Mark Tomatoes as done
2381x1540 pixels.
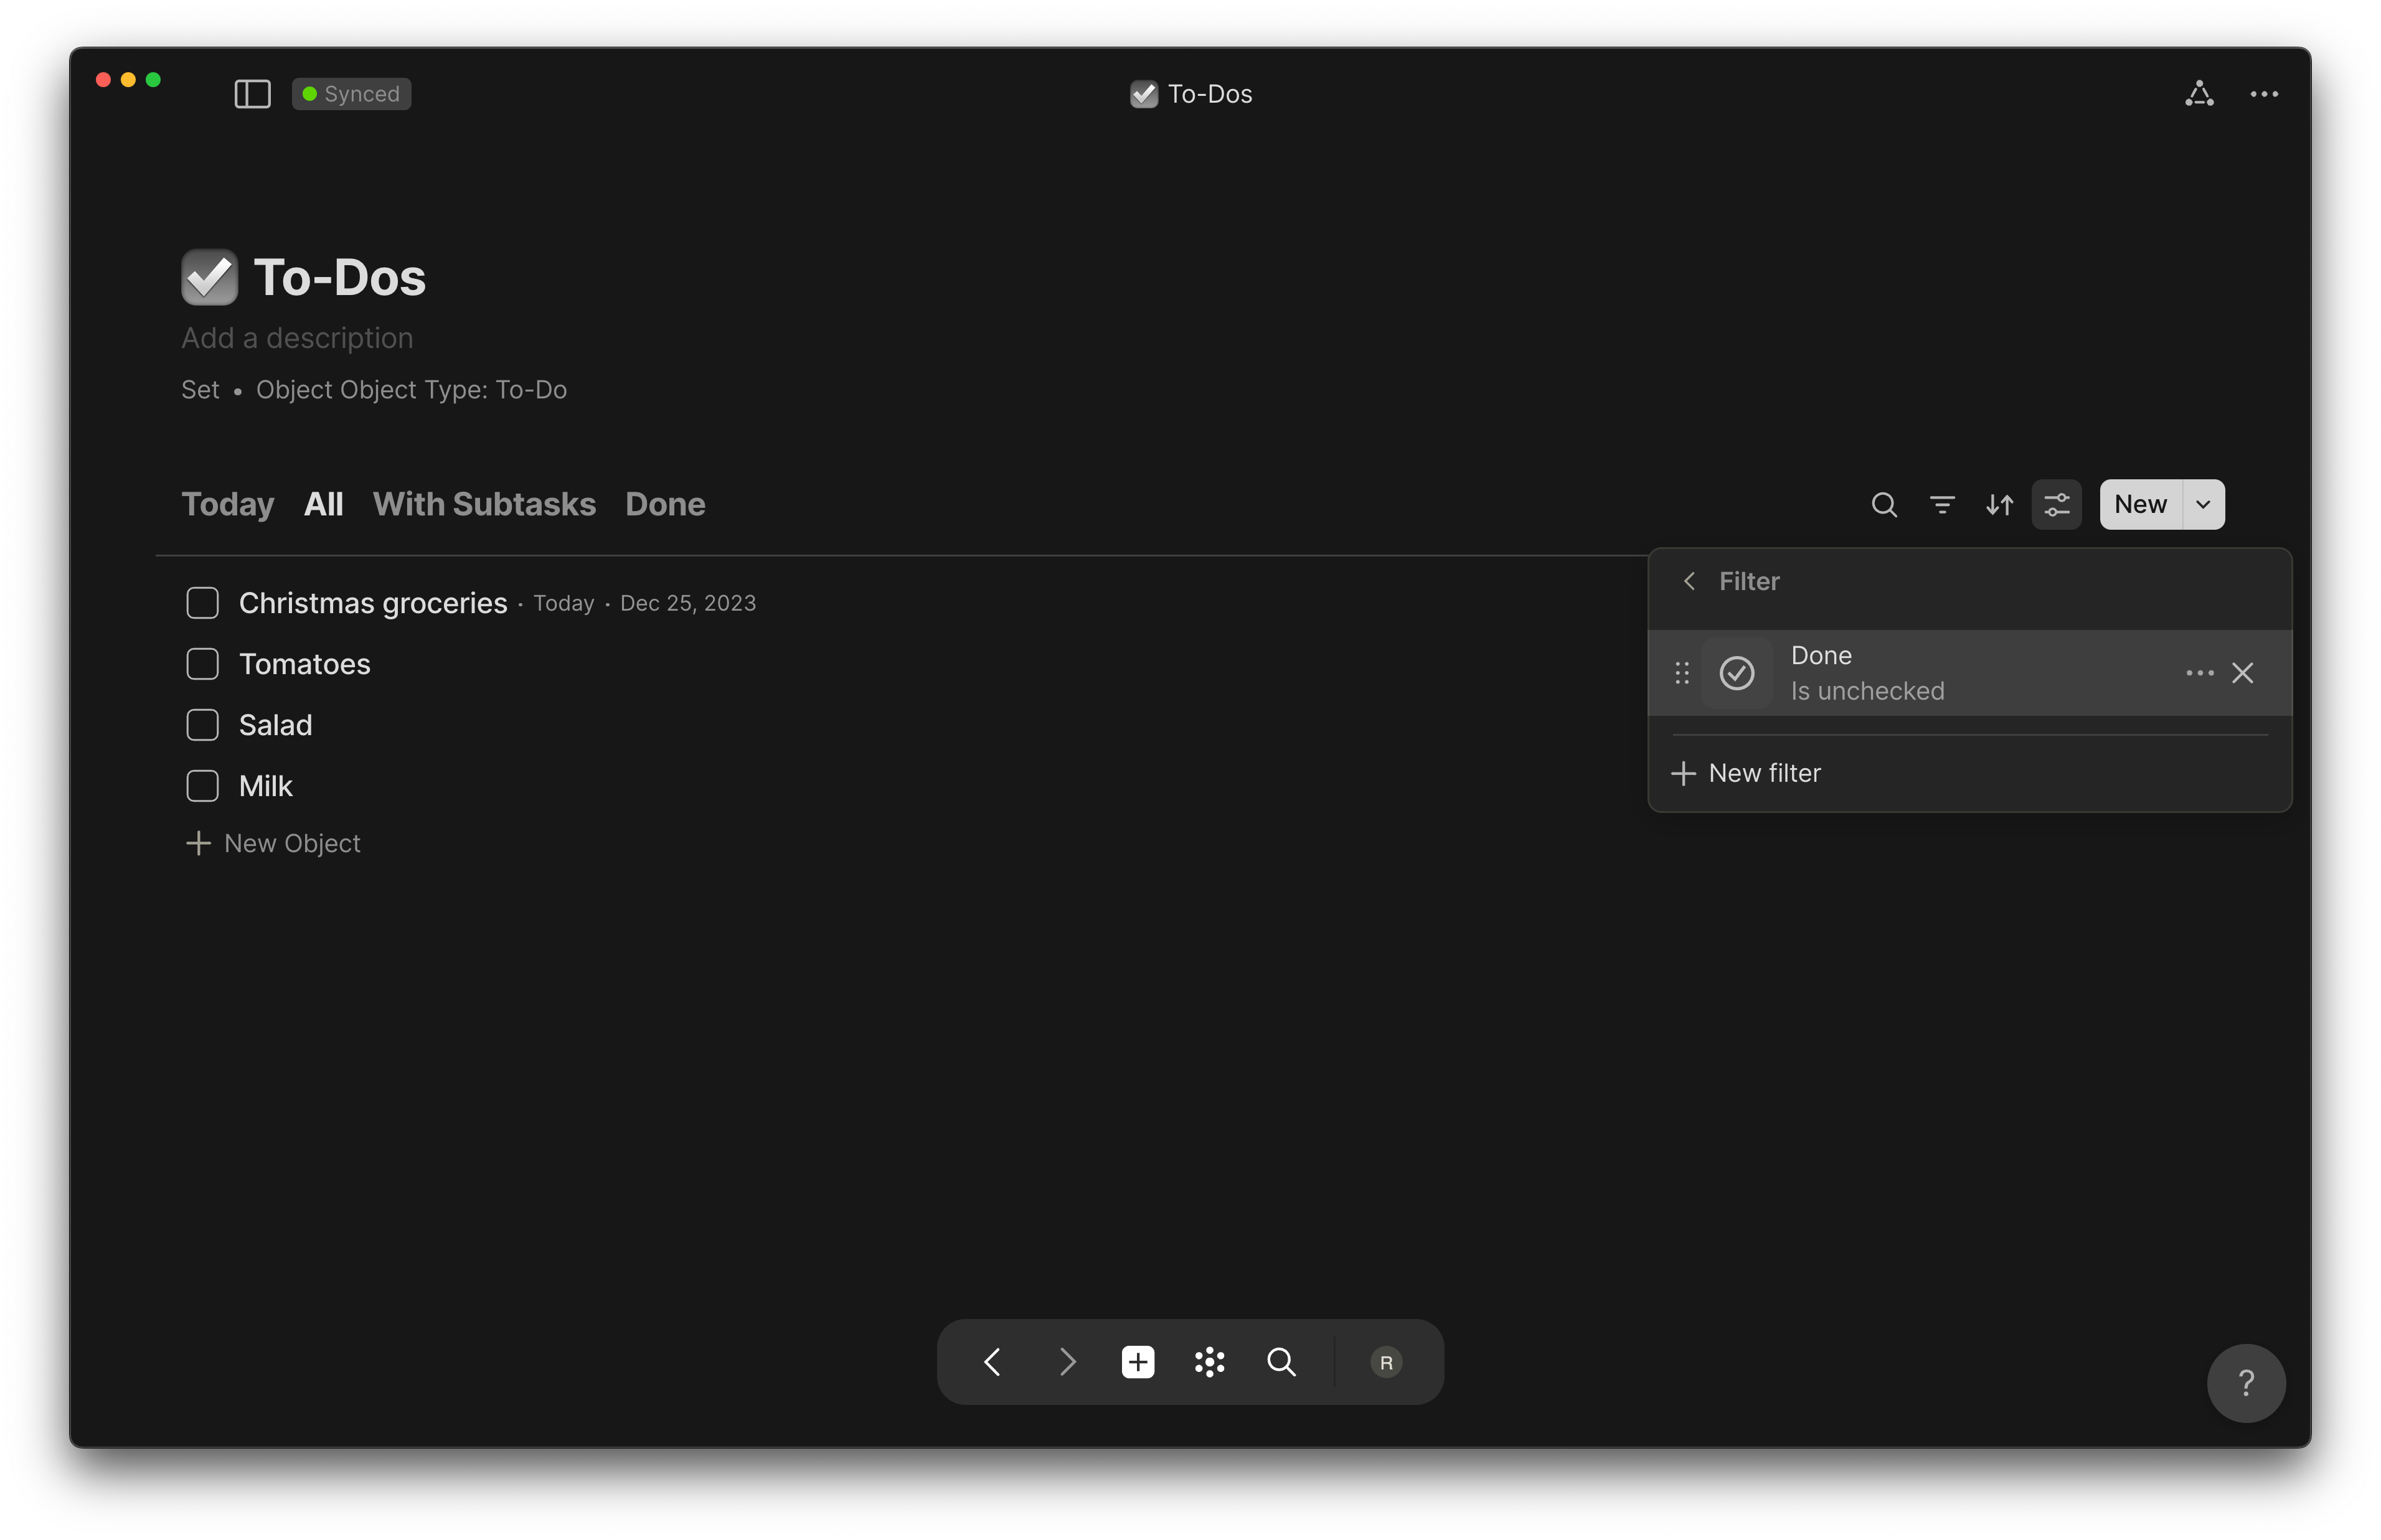[x=202, y=663]
